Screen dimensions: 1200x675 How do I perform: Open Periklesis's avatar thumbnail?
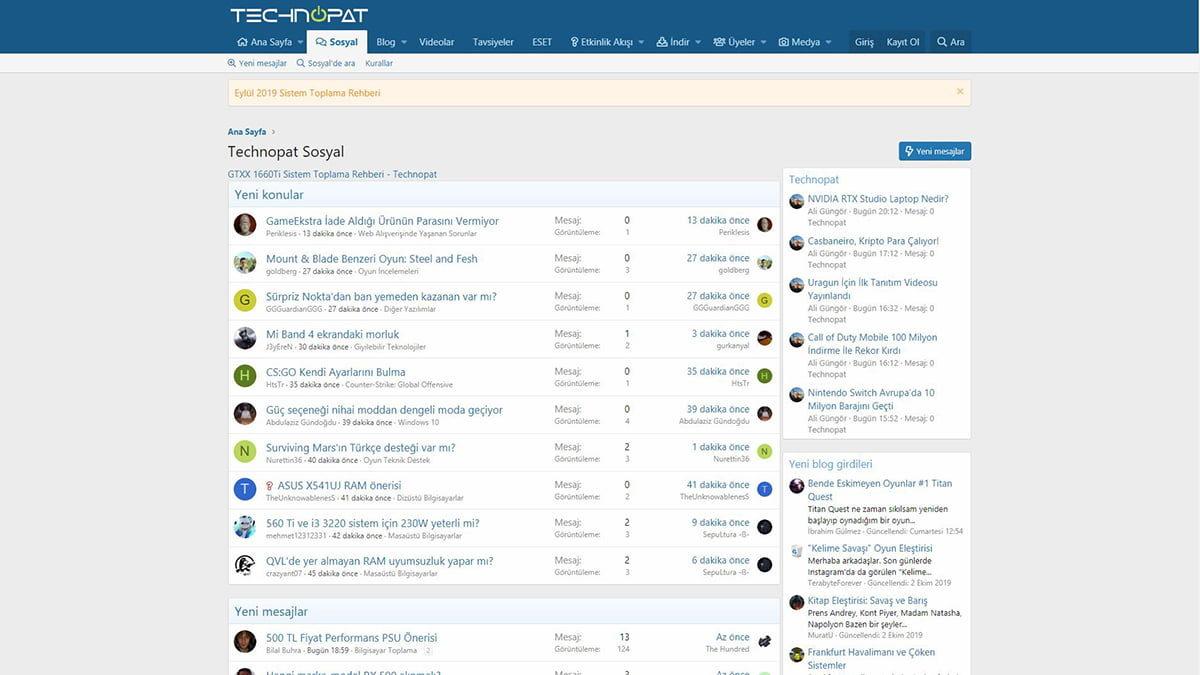click(245, 225)
